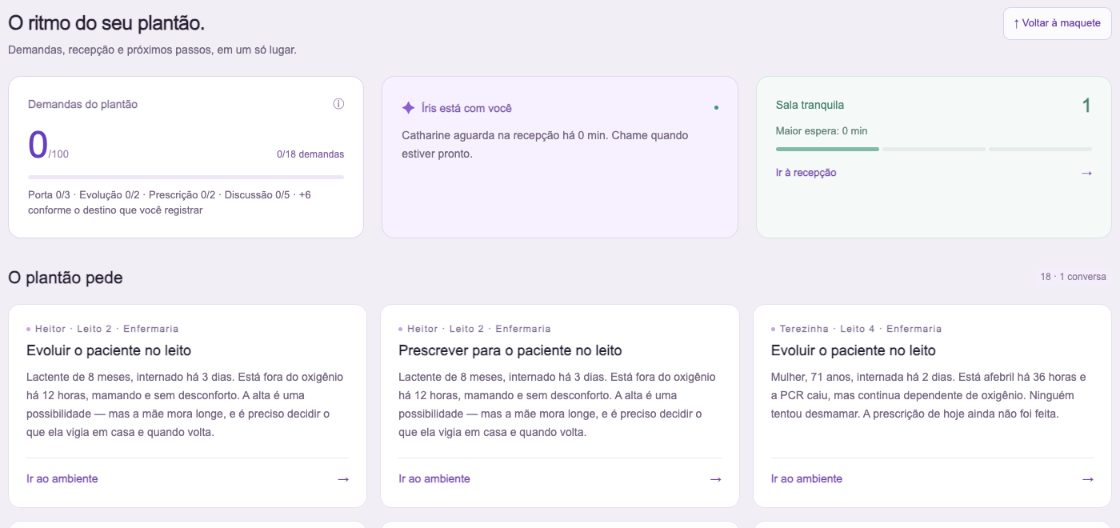1120x528 pixels.
Task: Click the info icon in Demandas do plantão card
Action: [x=339, y=104]
